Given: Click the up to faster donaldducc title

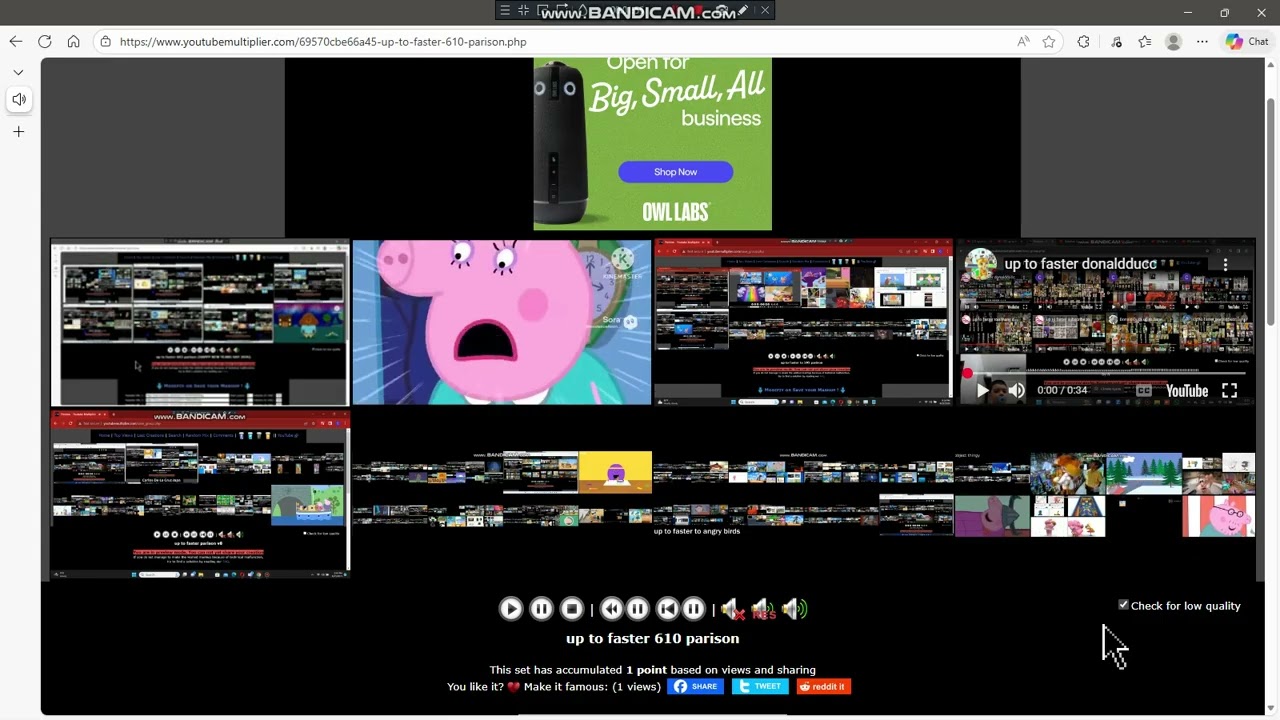Looking at the screenshot, I should coord(1080,264).
